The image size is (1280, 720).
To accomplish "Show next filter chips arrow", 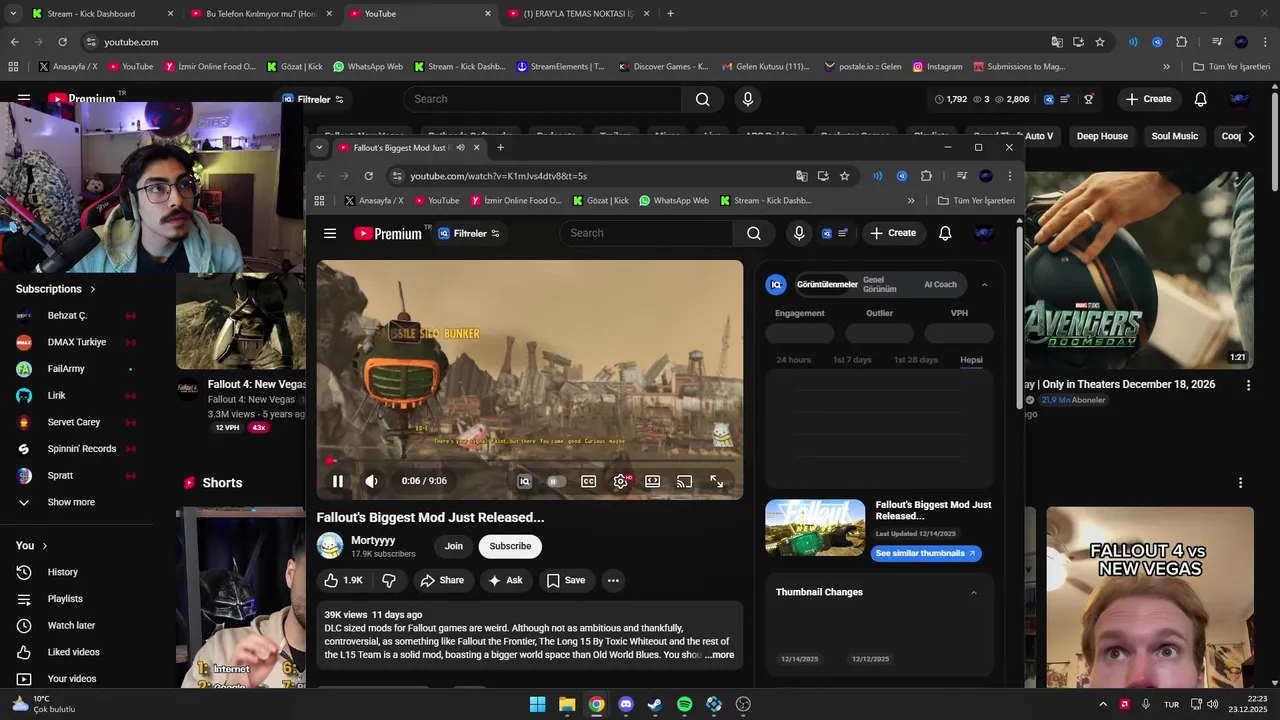I will click(x=1250, y=136).
